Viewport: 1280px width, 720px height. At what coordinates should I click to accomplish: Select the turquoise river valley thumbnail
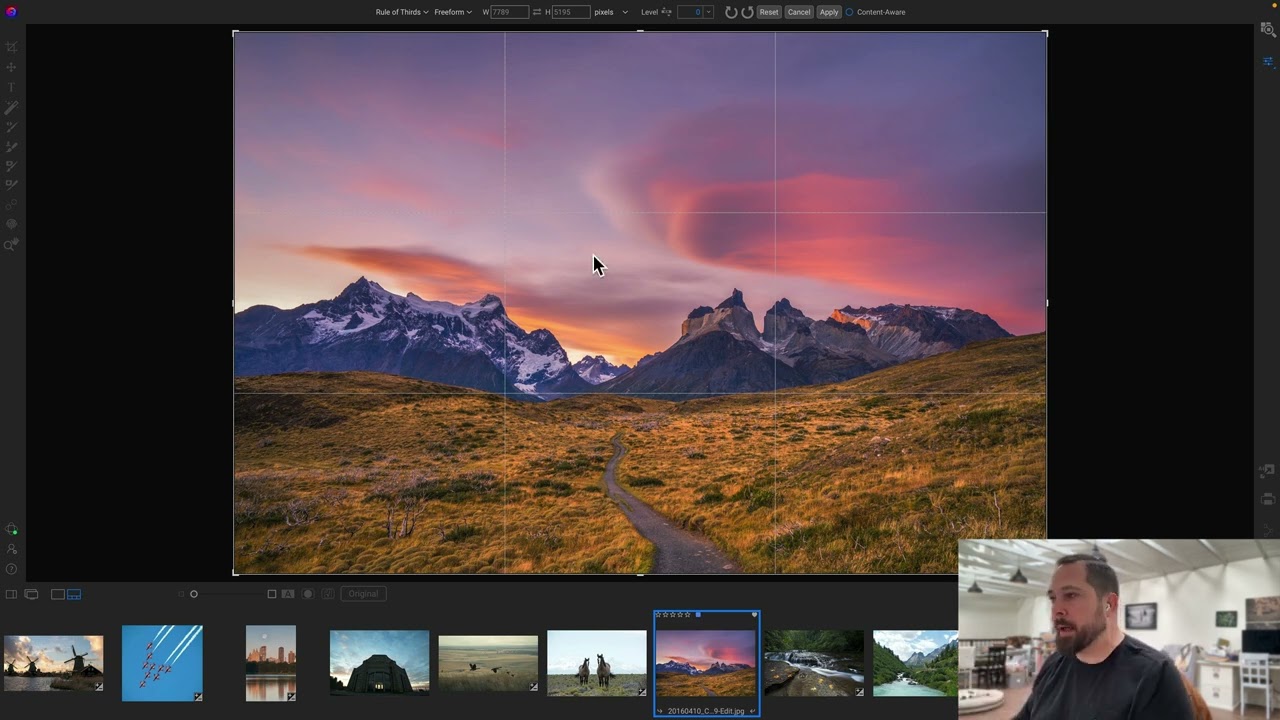915,662
